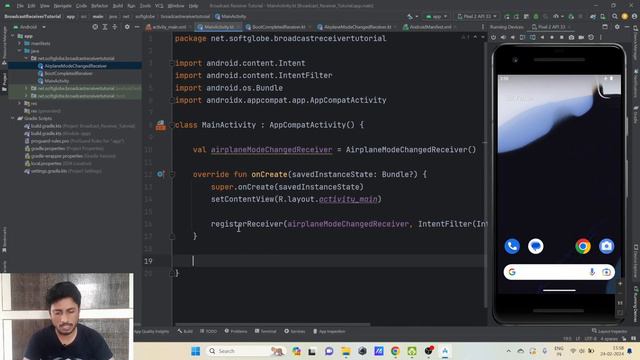Expand the manifests folder node
Viewport: 640px width, 360px height.
tap(20, 43)
